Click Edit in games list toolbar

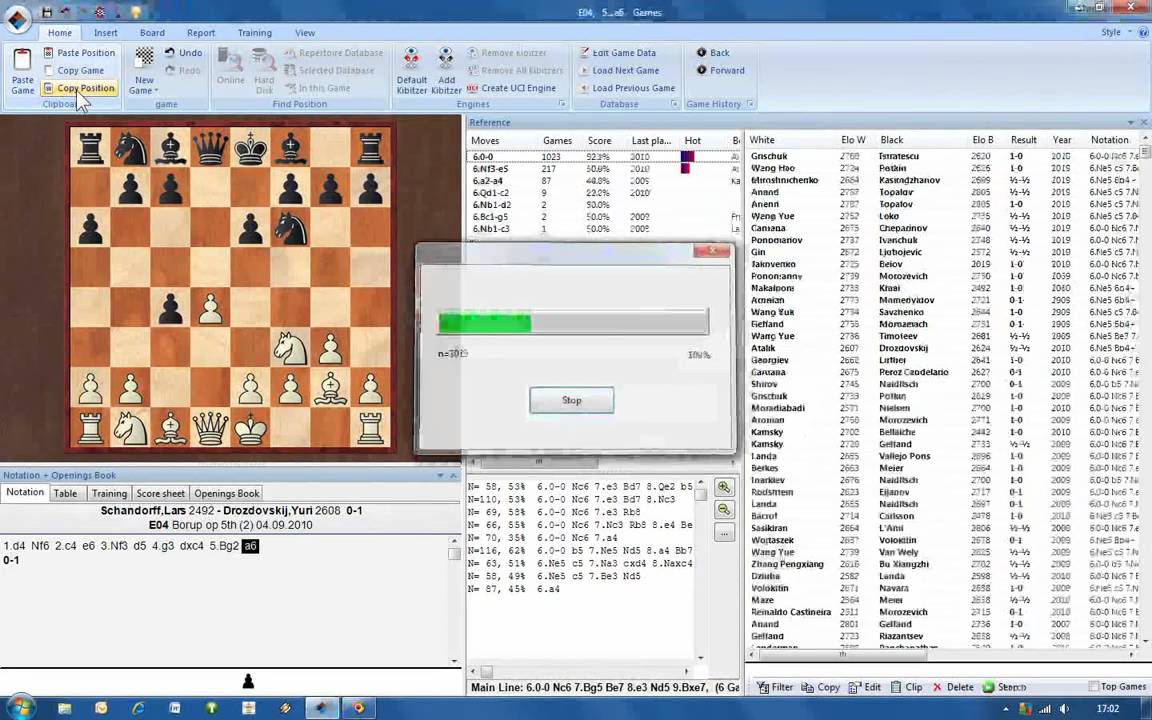click(x=865, y=688)
